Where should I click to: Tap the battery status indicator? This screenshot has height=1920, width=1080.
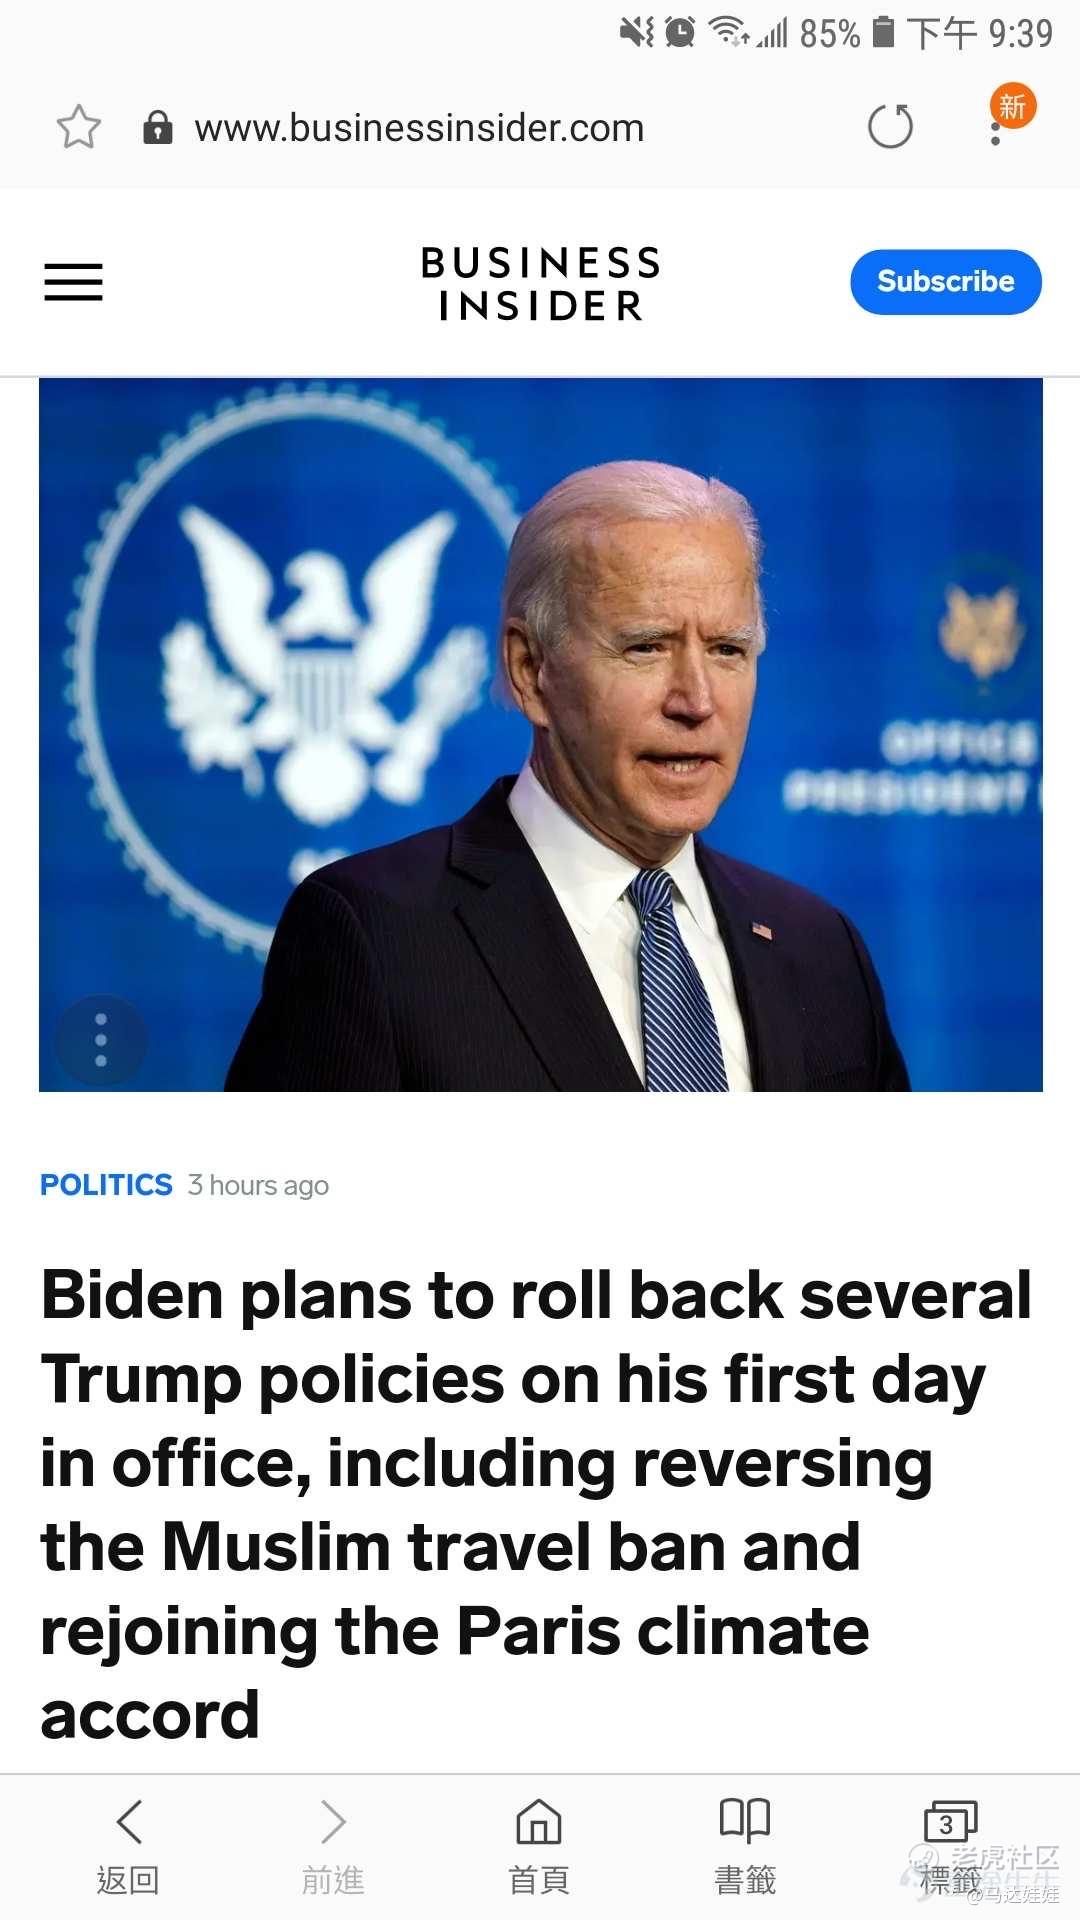point(883,32)
